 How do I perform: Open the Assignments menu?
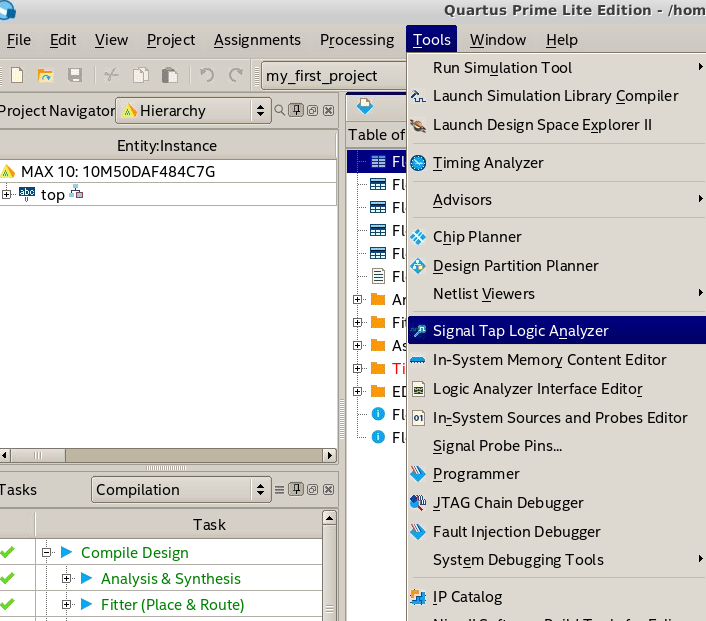[257, 40]
